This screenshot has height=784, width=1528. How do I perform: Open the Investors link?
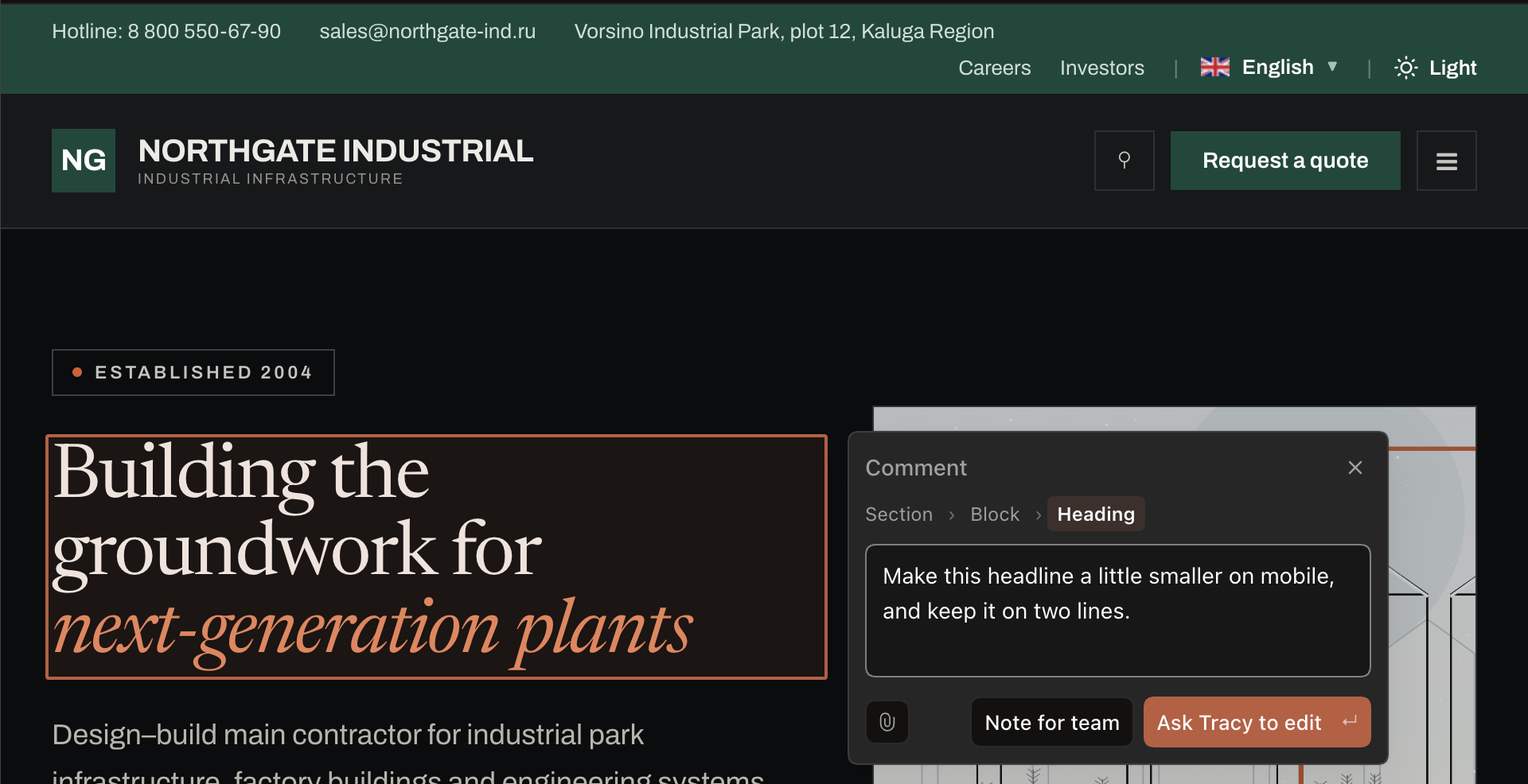1102,67
